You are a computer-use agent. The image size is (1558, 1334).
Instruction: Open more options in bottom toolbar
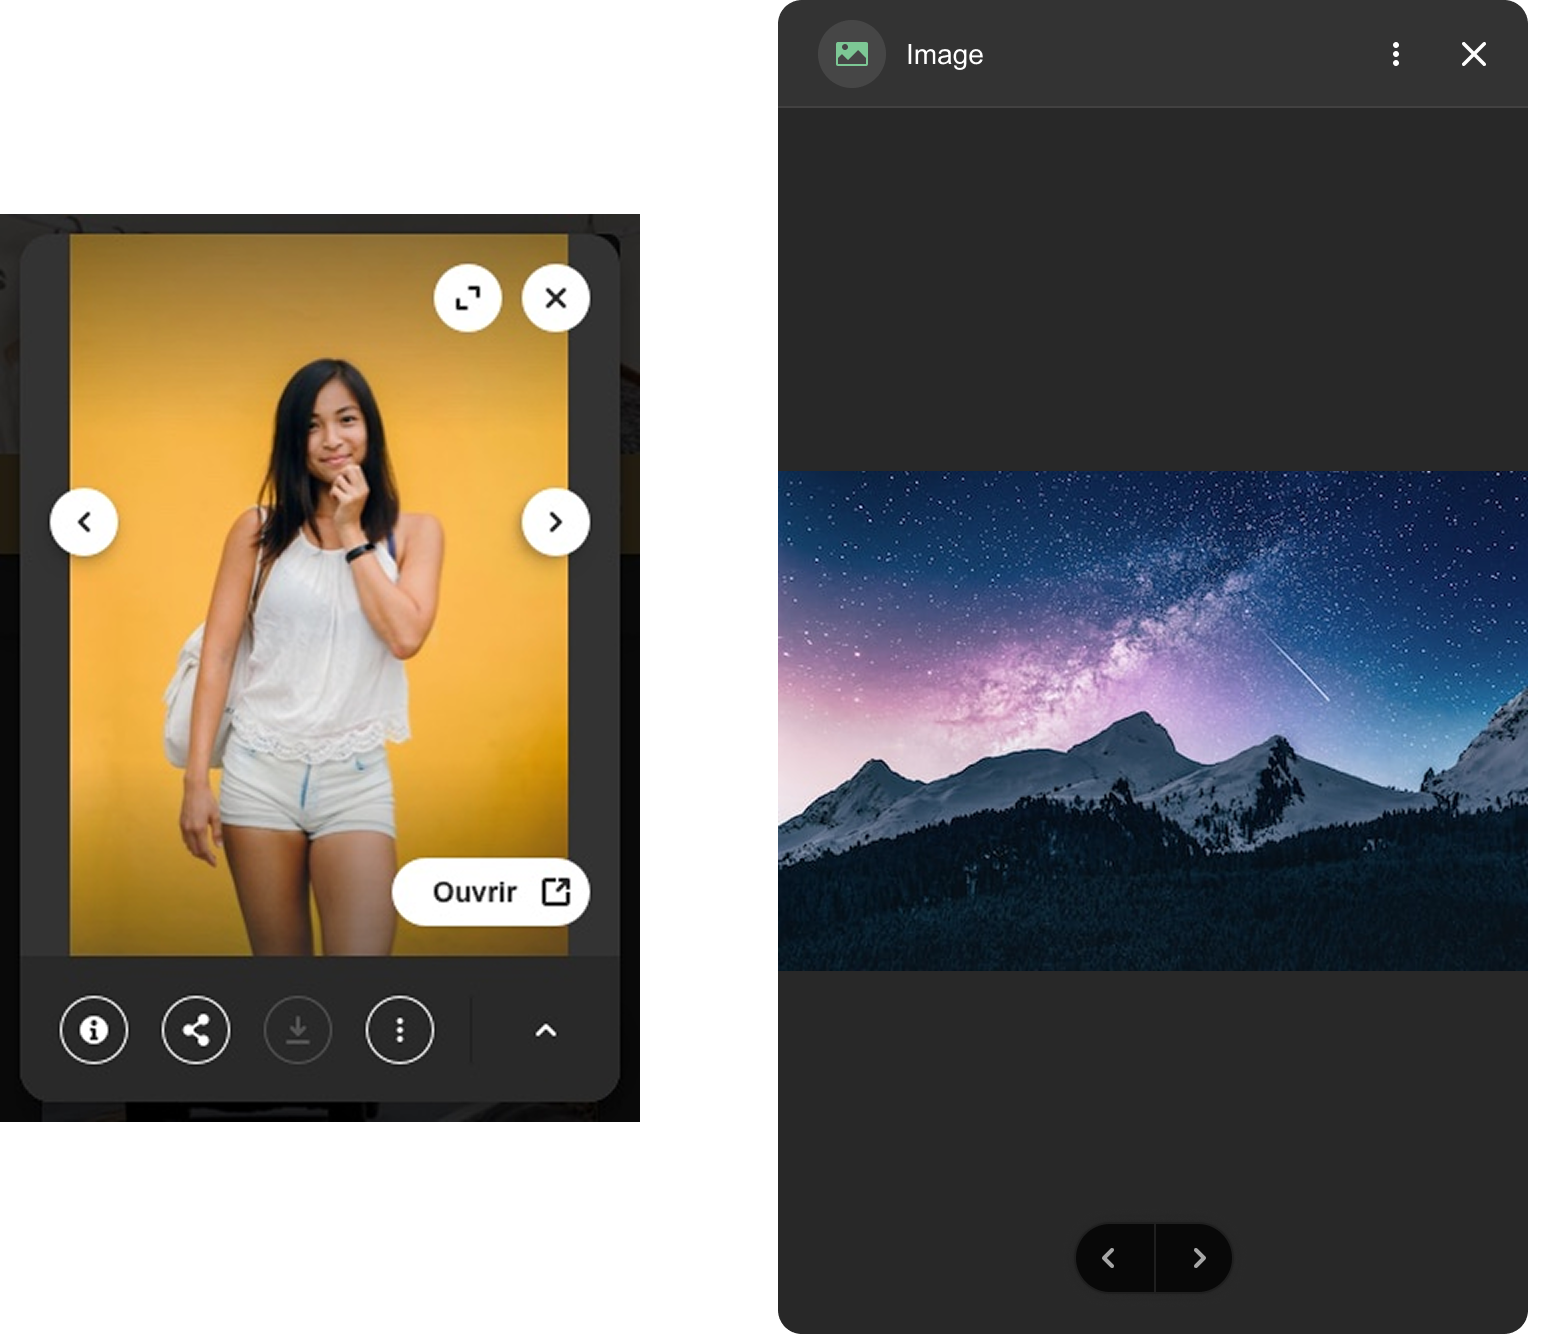(x=400, y=1030)
